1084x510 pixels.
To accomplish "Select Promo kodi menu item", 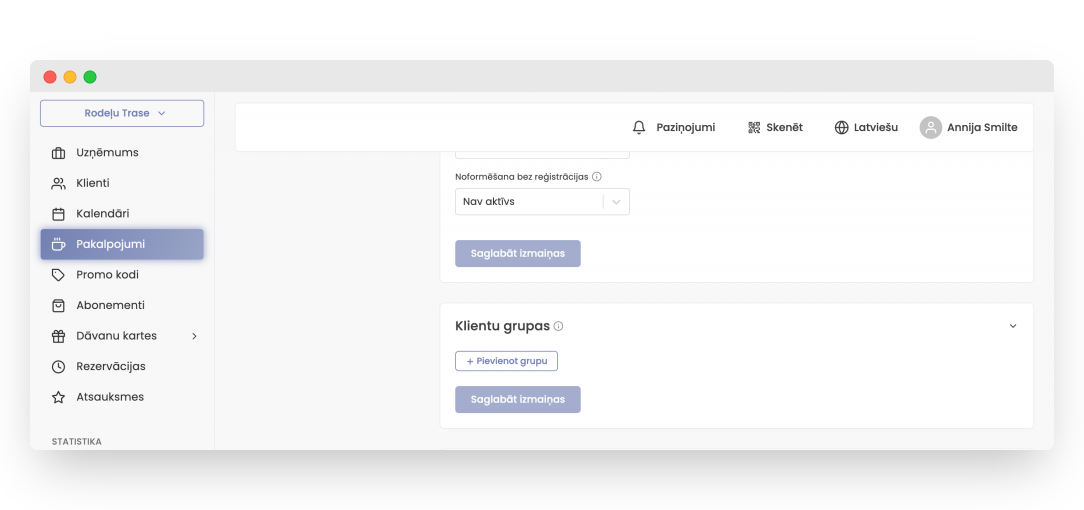I will (x=107, y=275).
